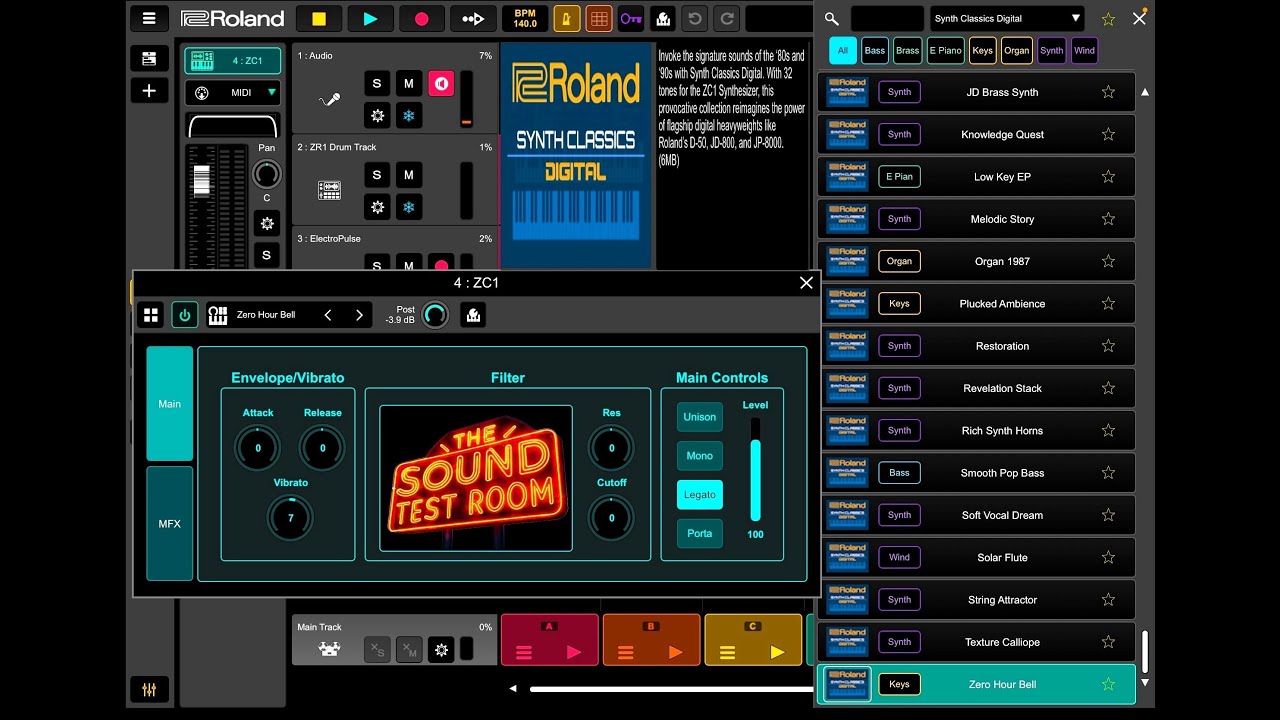
Task: Start recording with the record button
Action: point(422,18)
